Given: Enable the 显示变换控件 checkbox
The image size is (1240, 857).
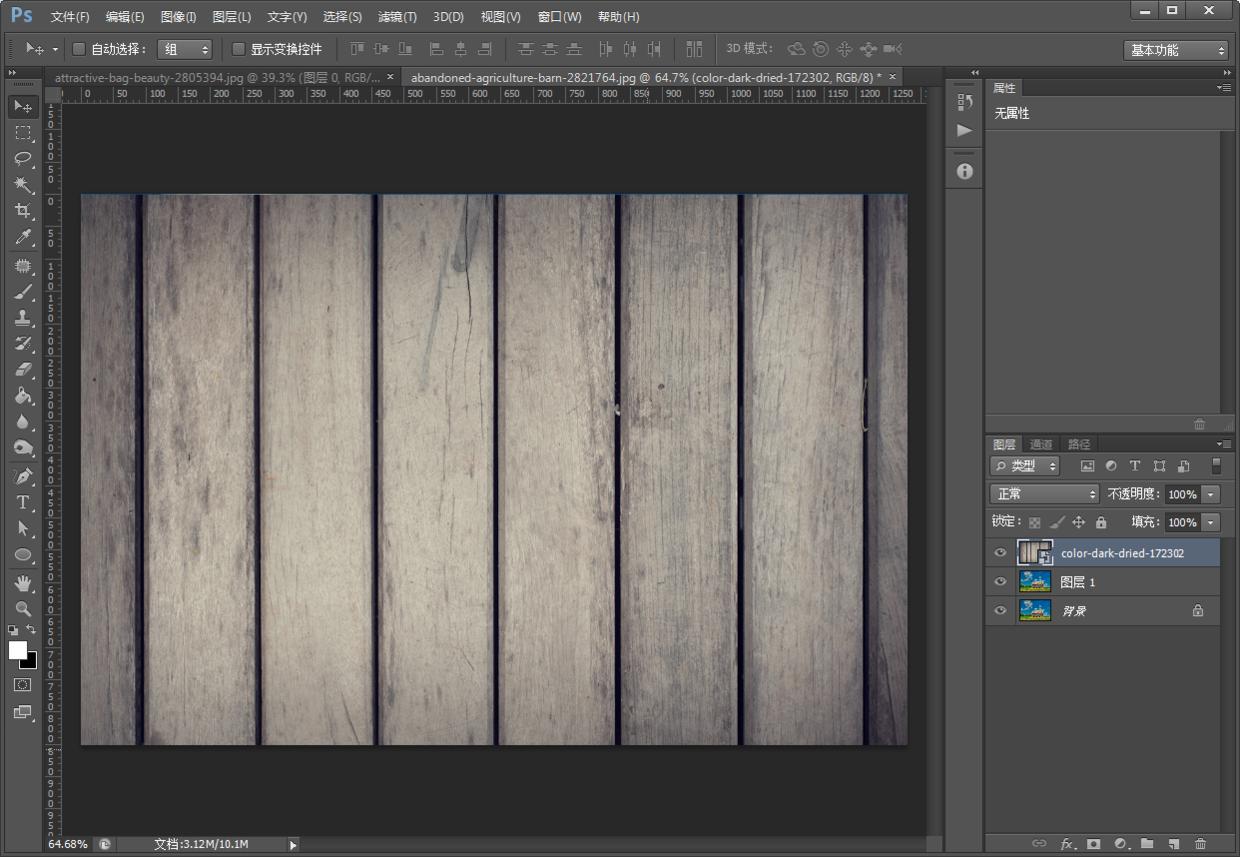Looking at the screenshot, I should pyautogui.click(x=238, y=49).
